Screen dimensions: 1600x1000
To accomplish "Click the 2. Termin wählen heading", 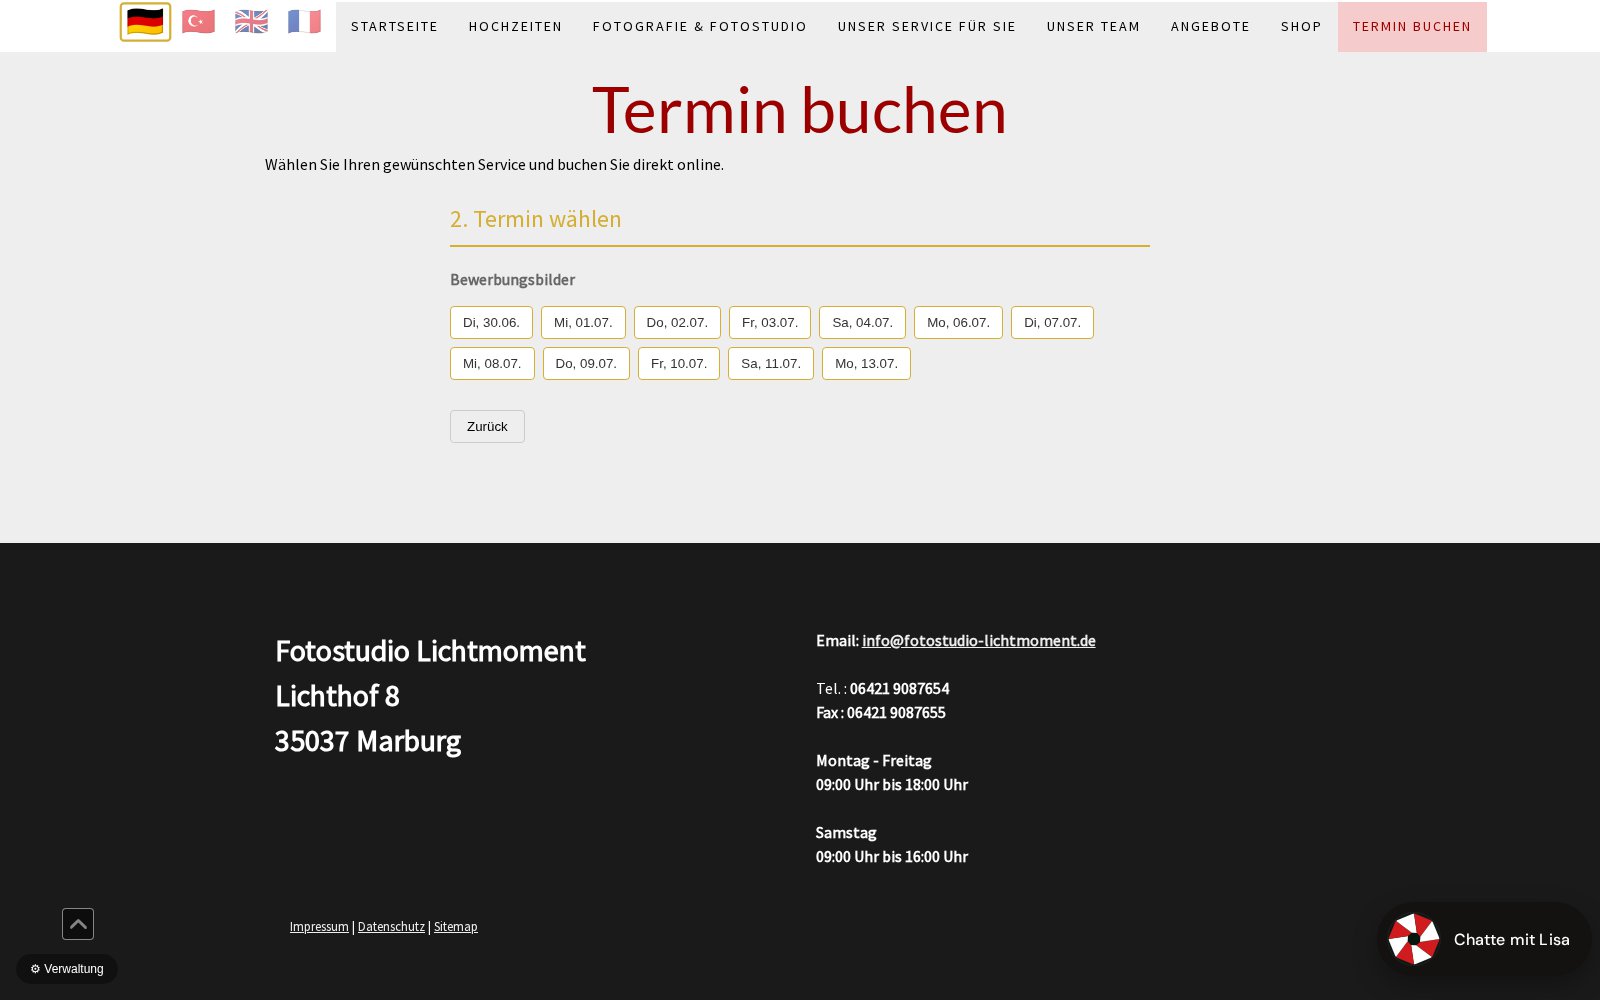I will (536, 219).
